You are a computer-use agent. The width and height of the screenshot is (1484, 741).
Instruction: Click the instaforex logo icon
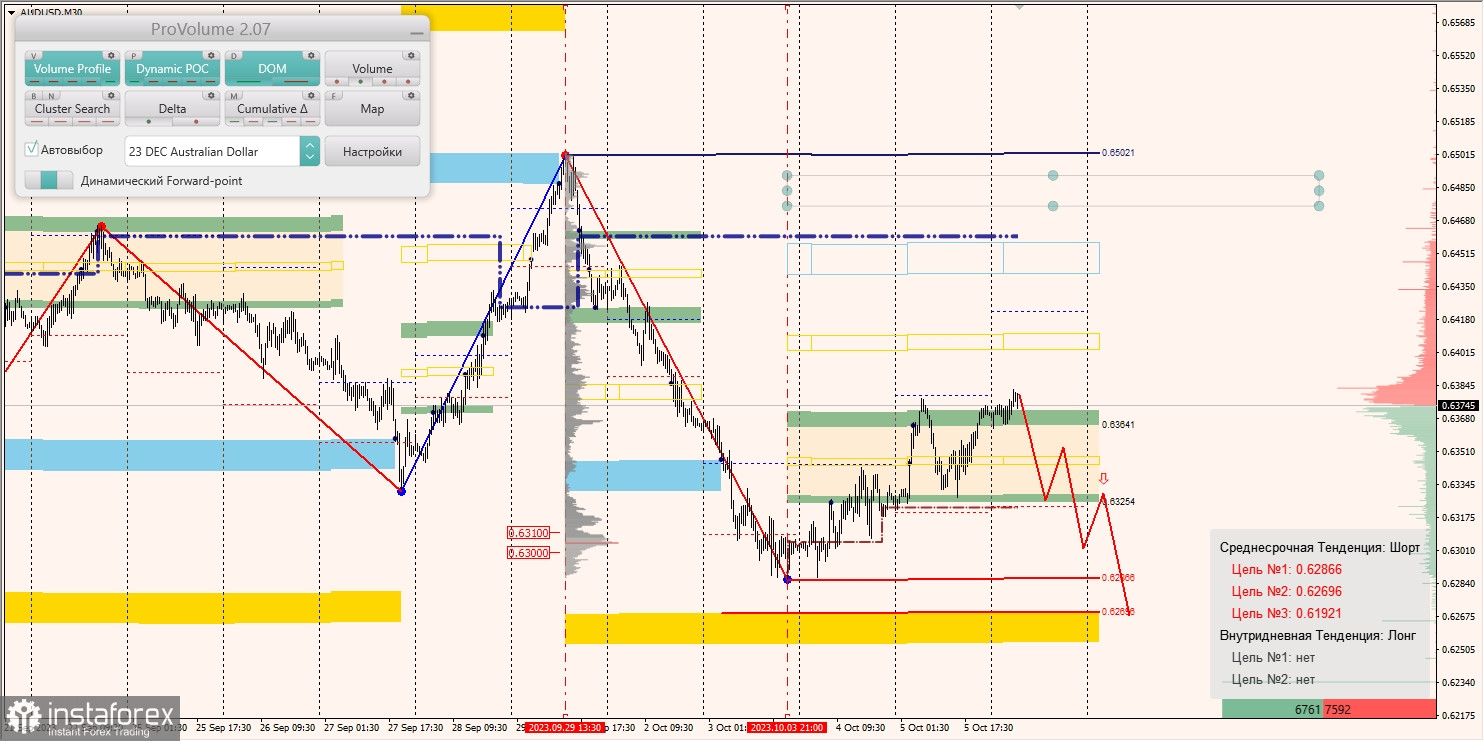23,717
